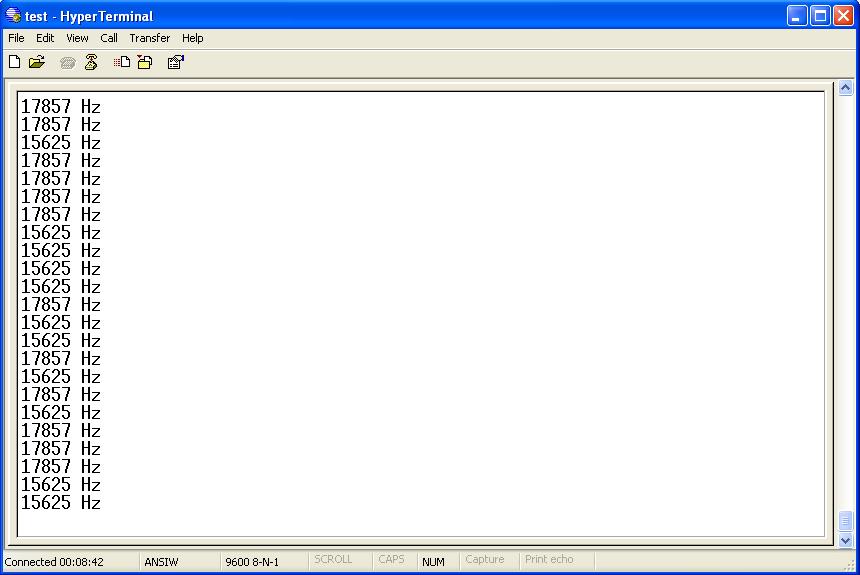The image size is (860, 575).
Task: Click the HyperTerminal title bar application icon
Action: (x=13, y=15)
